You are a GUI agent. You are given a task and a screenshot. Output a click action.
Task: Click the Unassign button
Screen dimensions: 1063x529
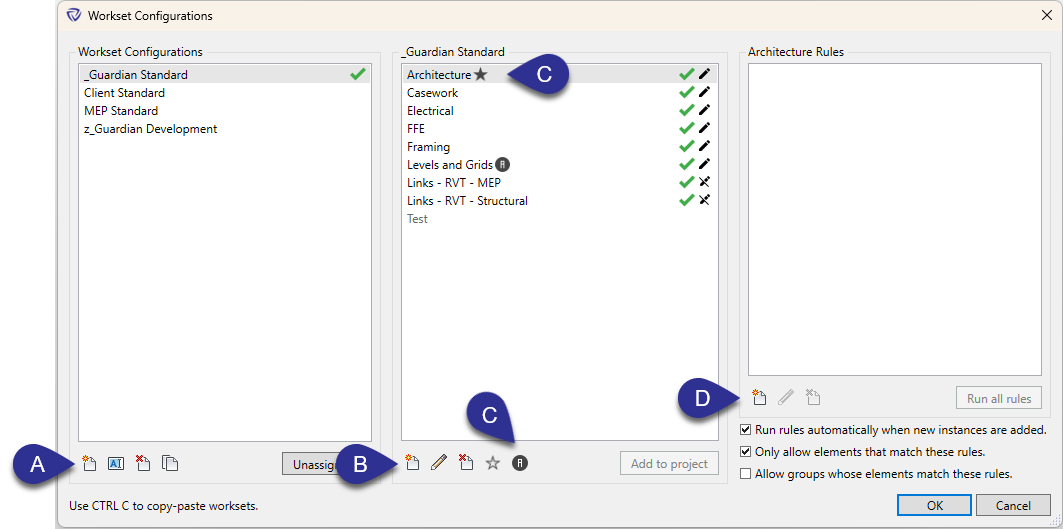coord(312,464)
